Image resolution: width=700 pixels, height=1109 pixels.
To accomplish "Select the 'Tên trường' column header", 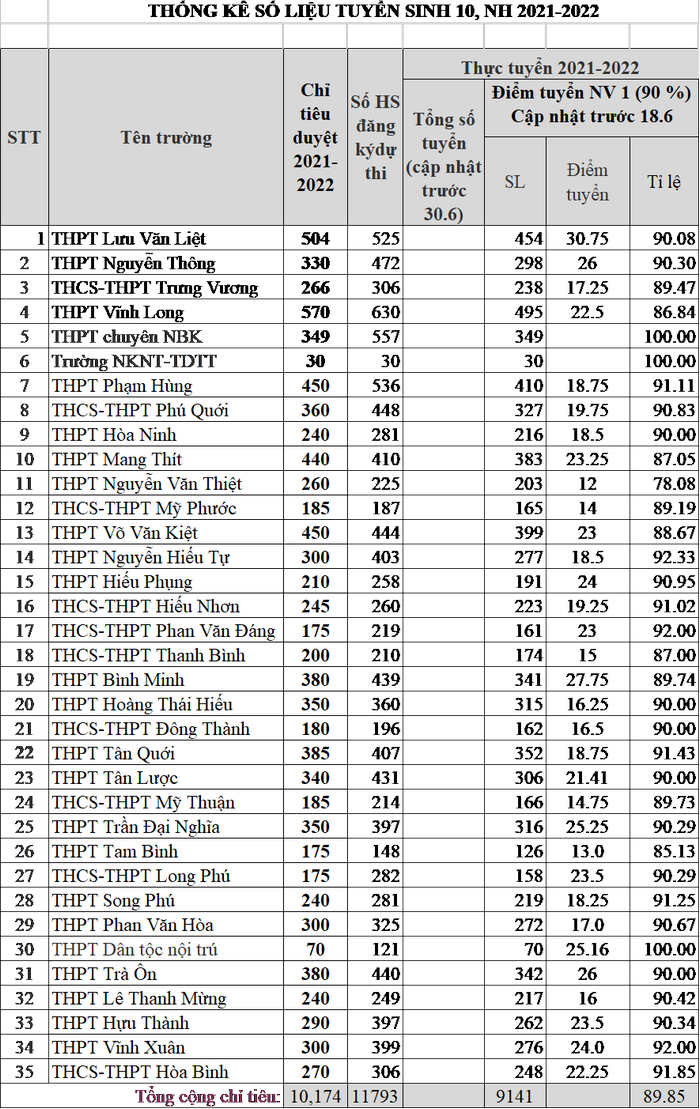I will click(x=166, y=138).
